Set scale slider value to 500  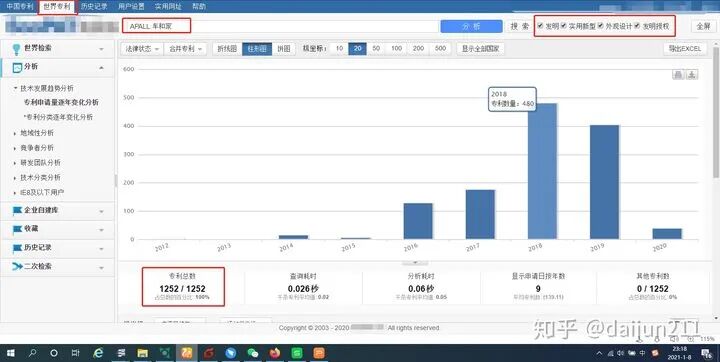pyautogui.click(x=440, y=48)
